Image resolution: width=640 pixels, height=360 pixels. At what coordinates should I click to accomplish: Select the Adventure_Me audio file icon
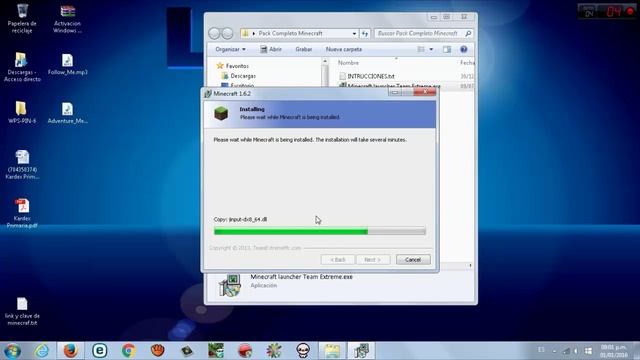click(67, 112)
